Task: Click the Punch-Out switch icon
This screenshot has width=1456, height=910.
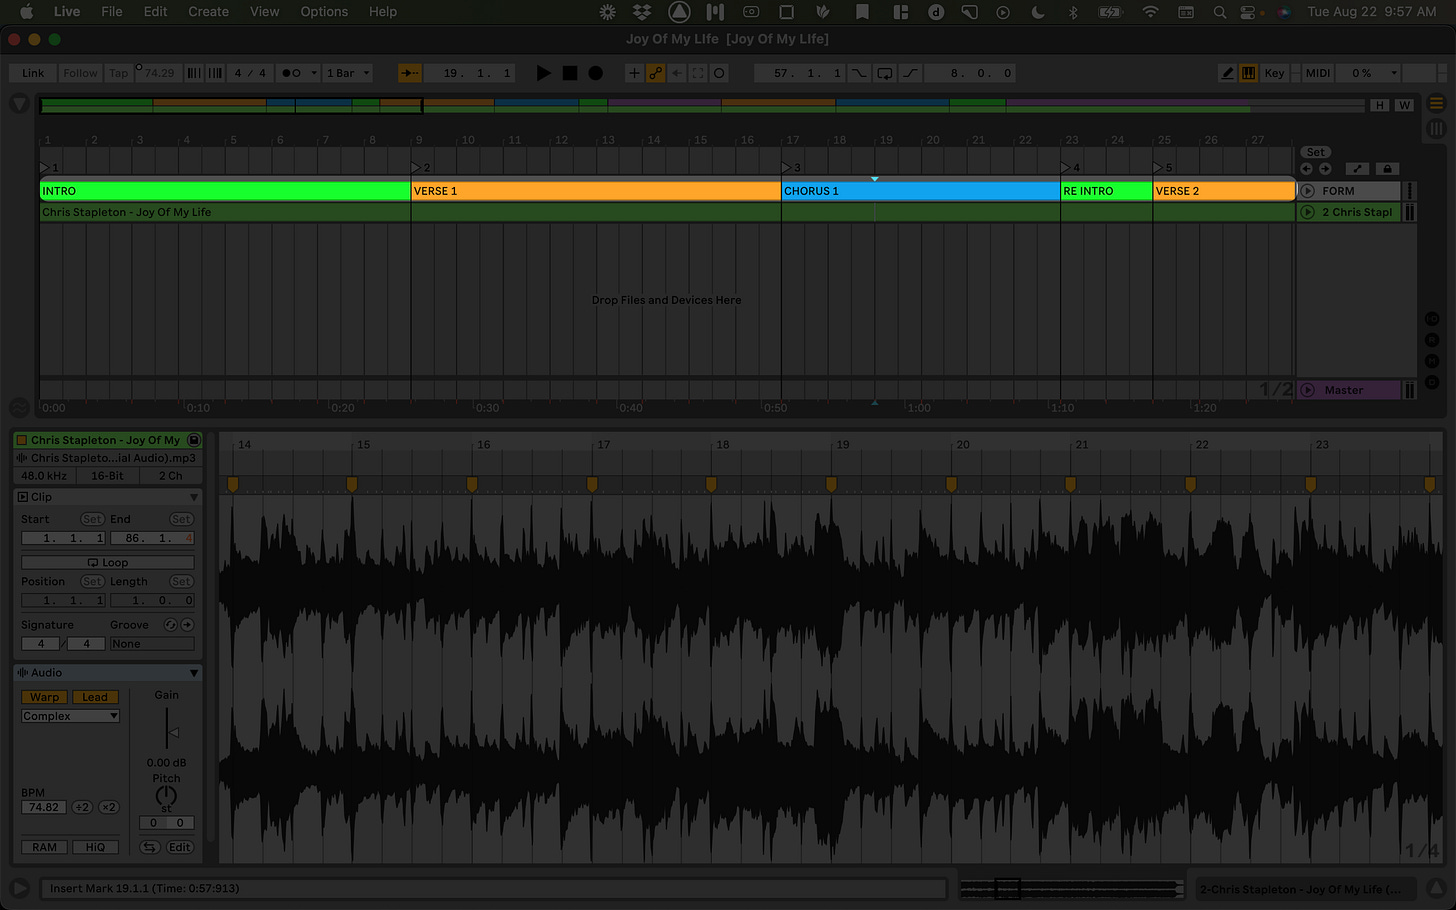Action: coord(910,73)
